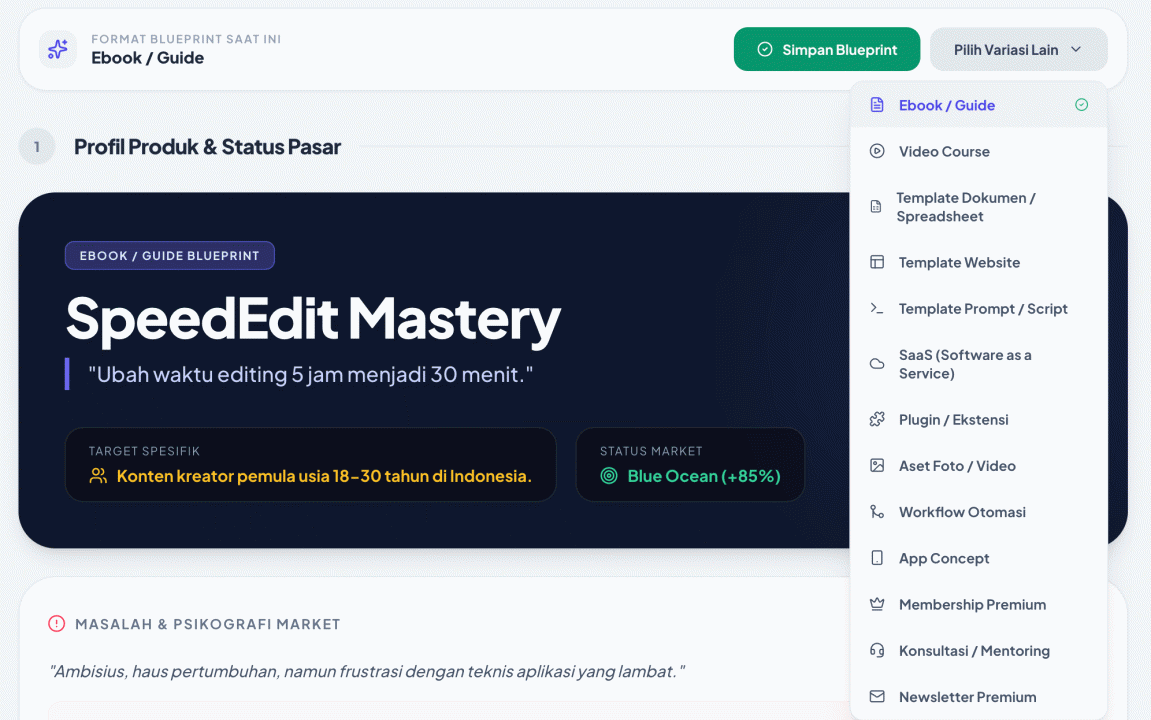Click the cloud icon beside SaaS option
The width and height of the screenshot is (1151, 720).
(877, 364)
